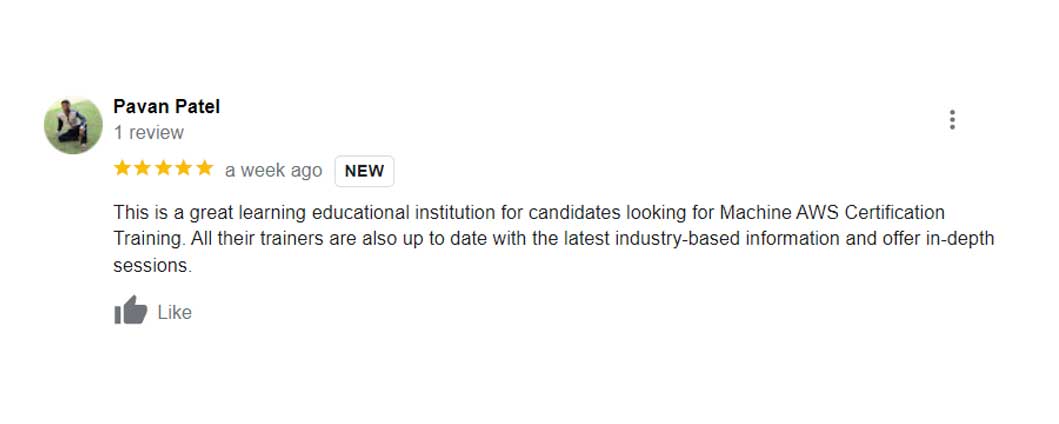Click the NEW badge
The height and width of the screenshot is (424, 1059).
click(x=364, y=171)
